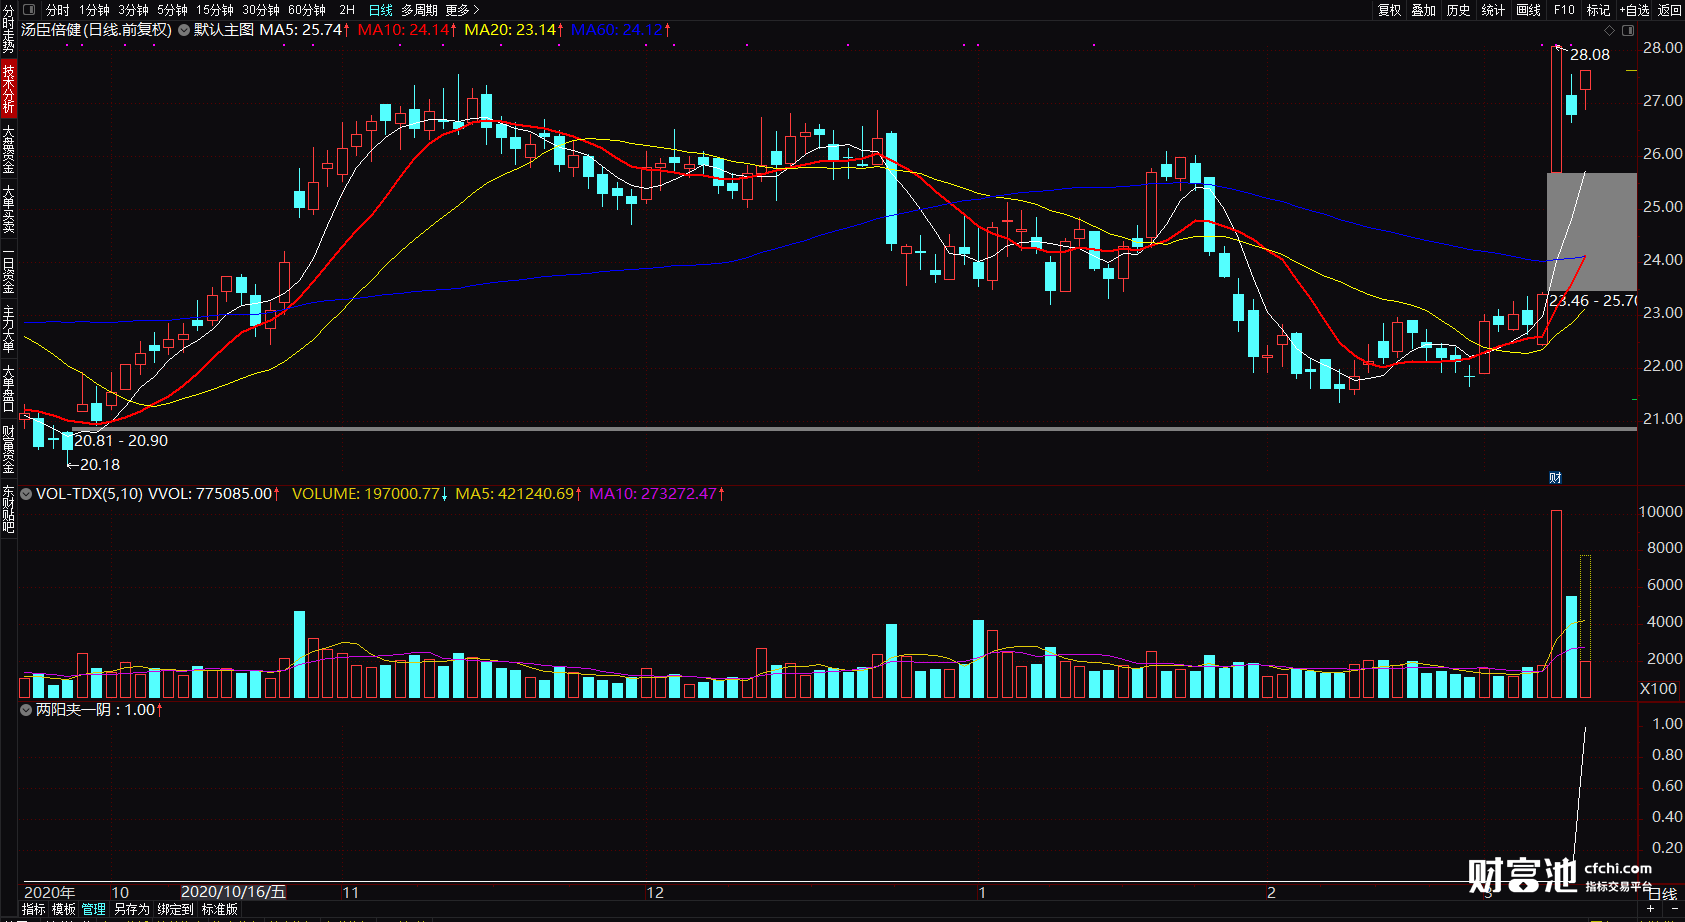This screenshot has height=922, width=1685.
Task: Select the 2H period
Action: [347, 10]
